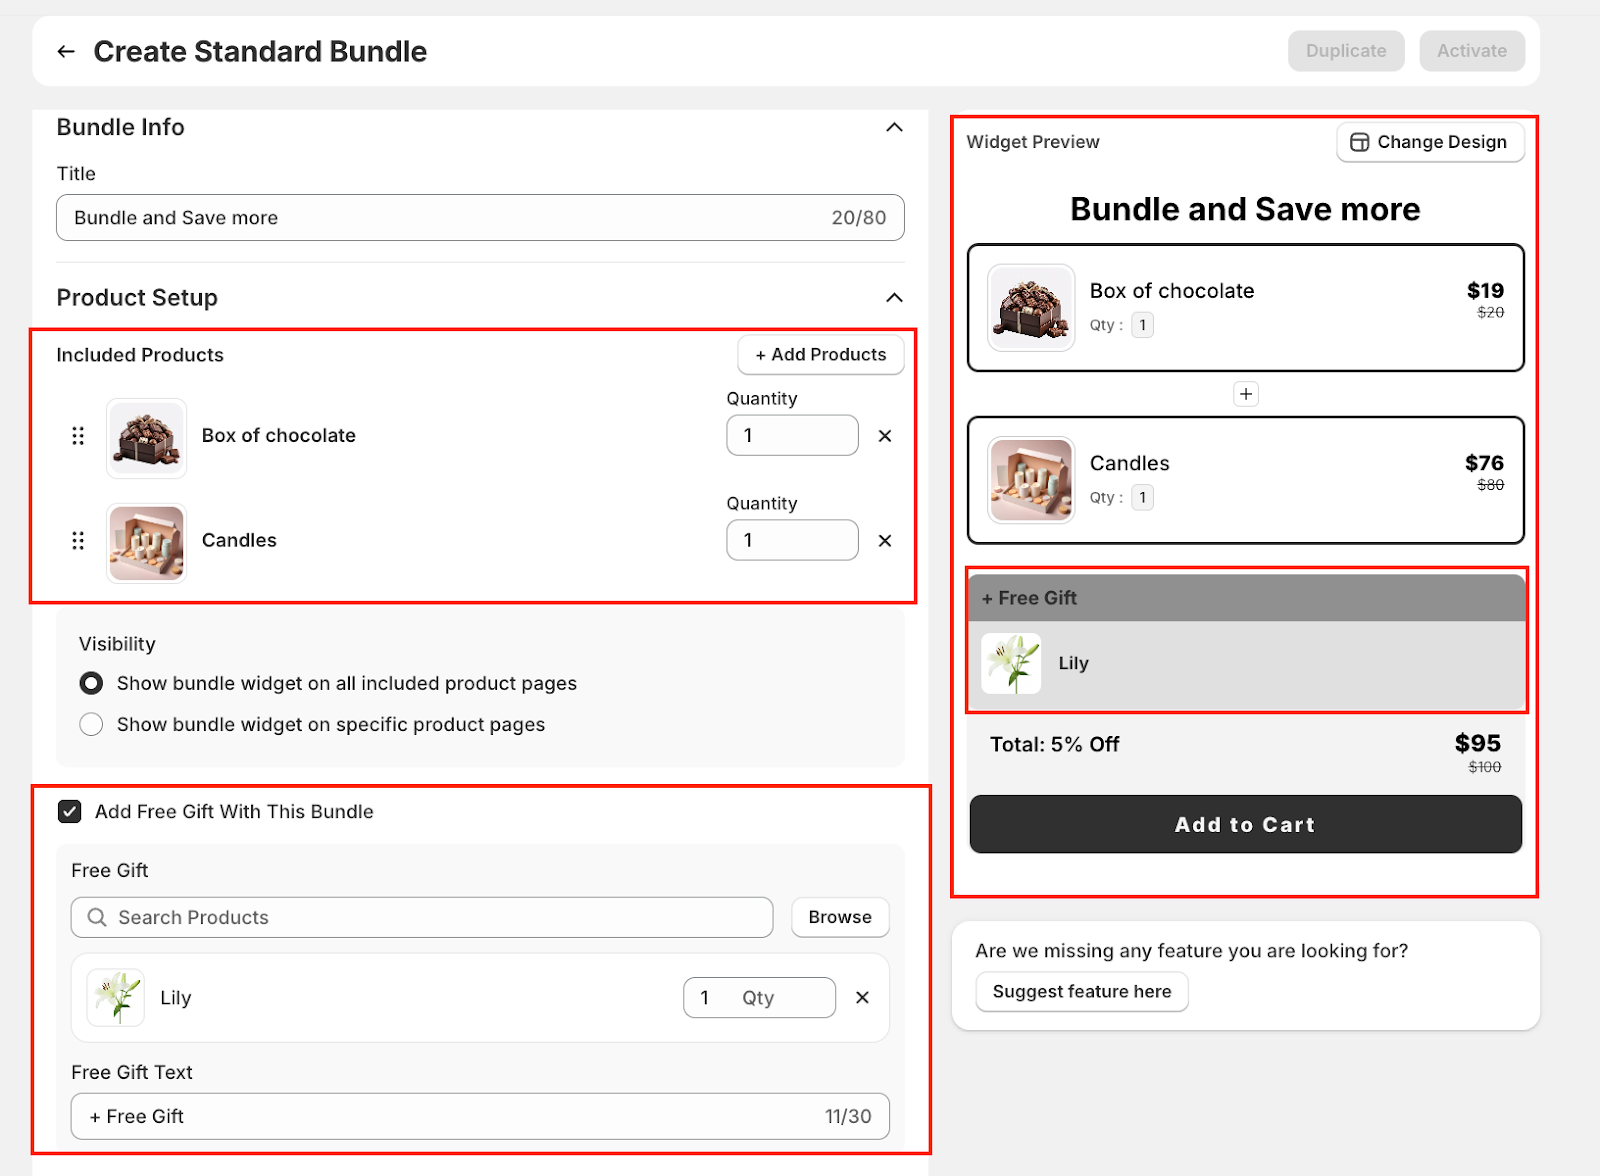Click drag handle for Candles row

point(78,541)
